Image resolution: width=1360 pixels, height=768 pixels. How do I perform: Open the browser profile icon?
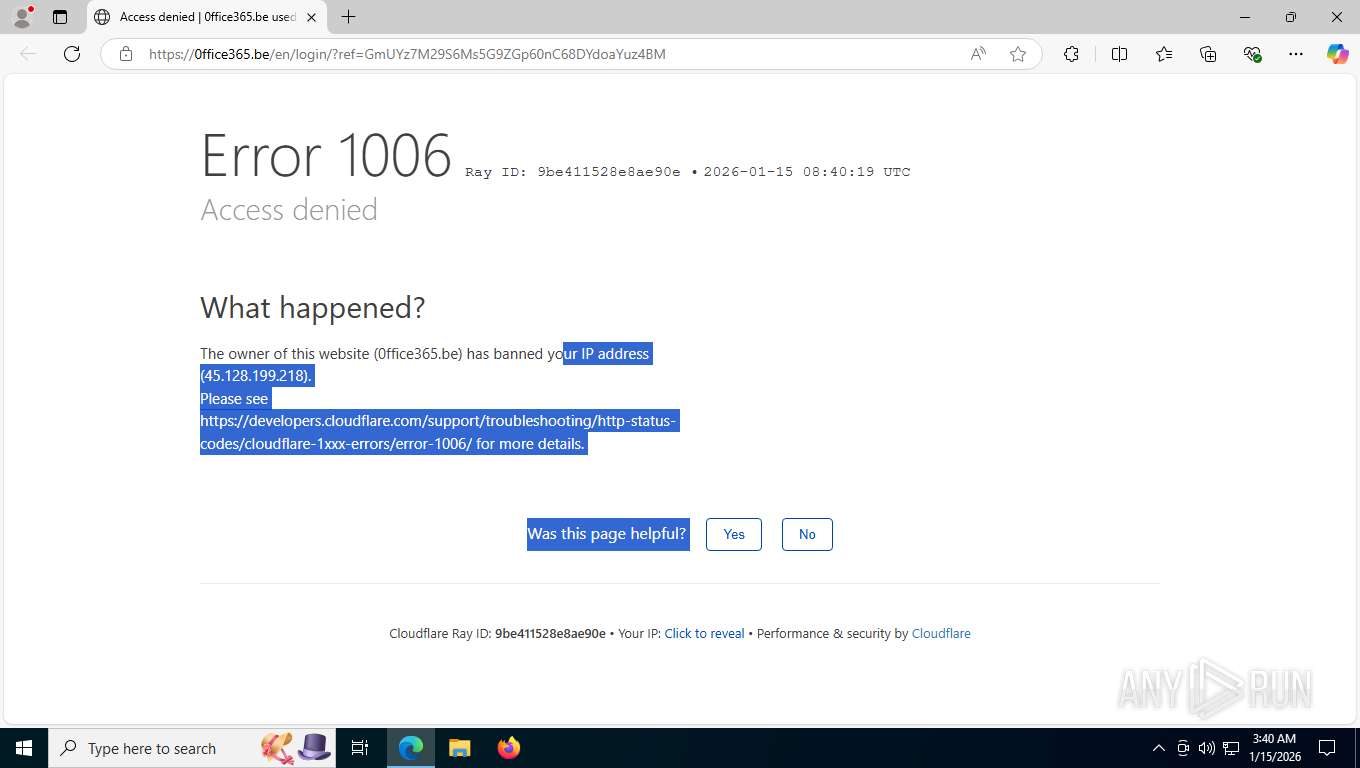coord(22,17)
